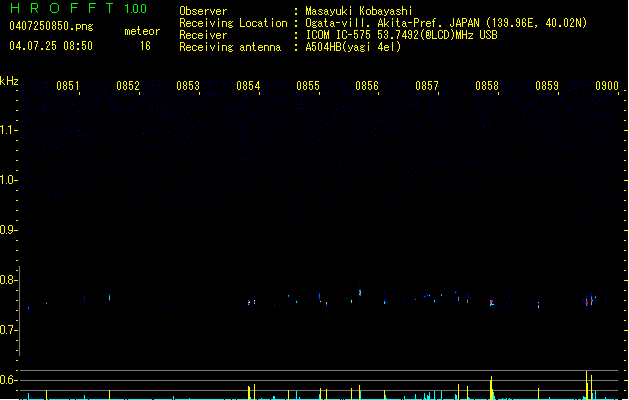
Task: Click the kHz axis unit label
Action: 9,81
